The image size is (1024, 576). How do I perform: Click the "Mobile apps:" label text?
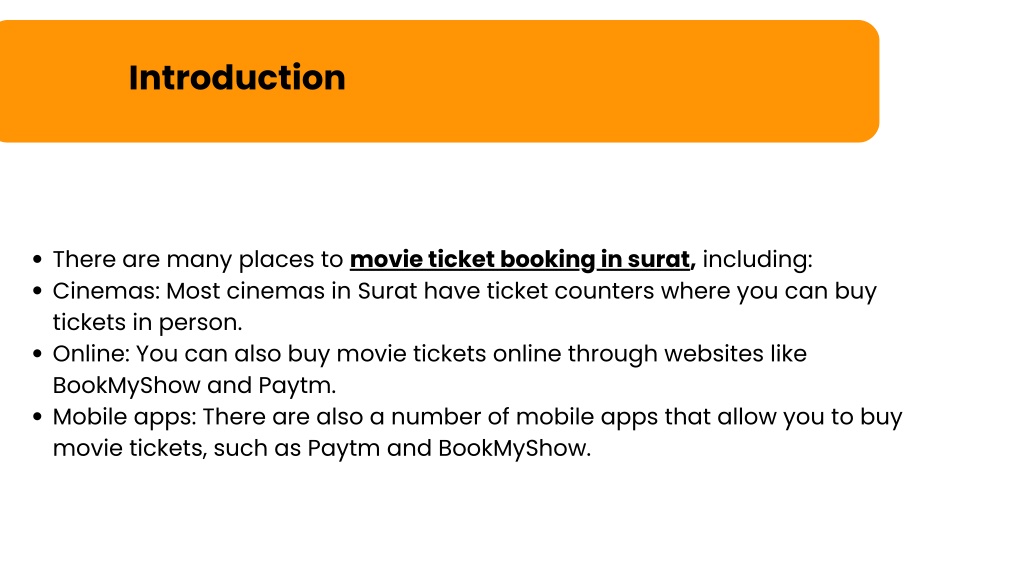tap(124, 417)
